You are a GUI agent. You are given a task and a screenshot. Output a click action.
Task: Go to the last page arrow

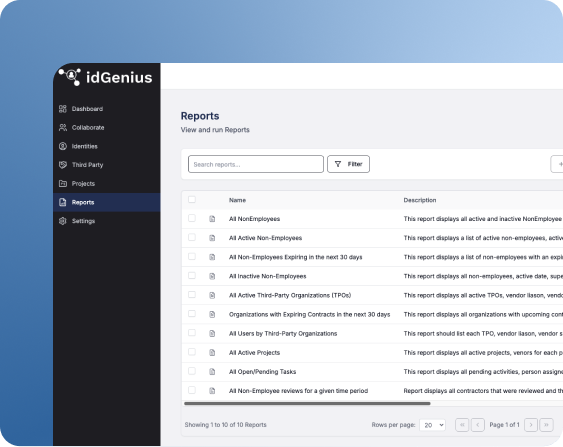tap(546, 425)
